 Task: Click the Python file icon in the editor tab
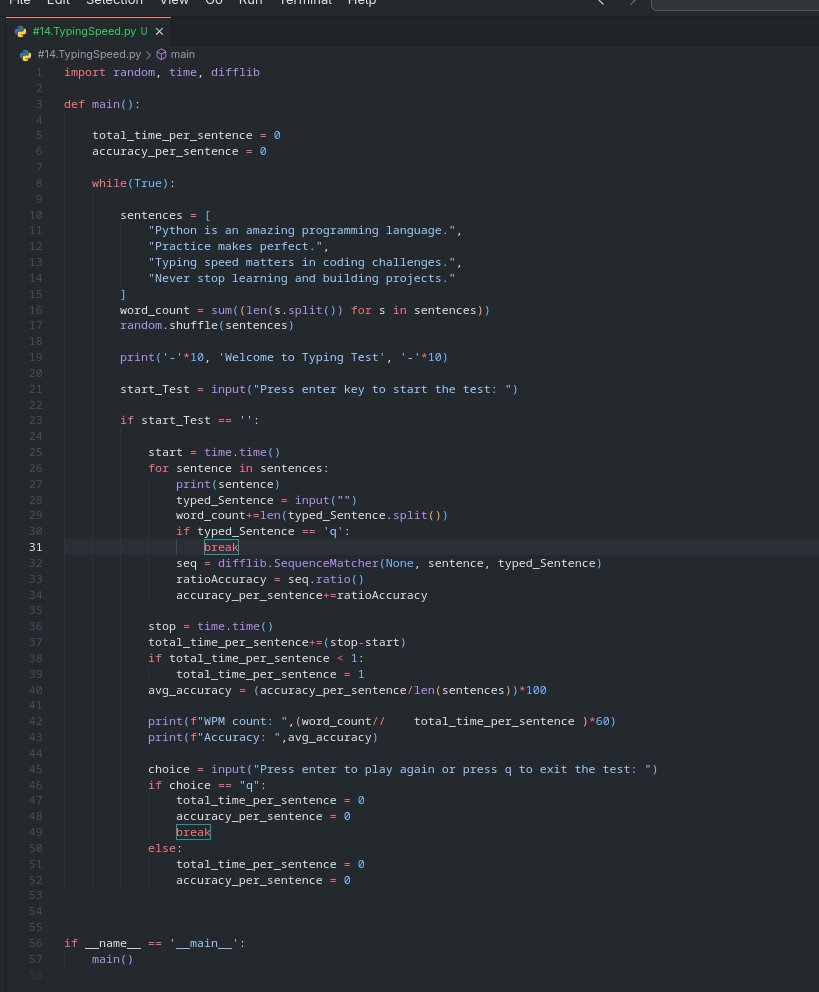20,31
